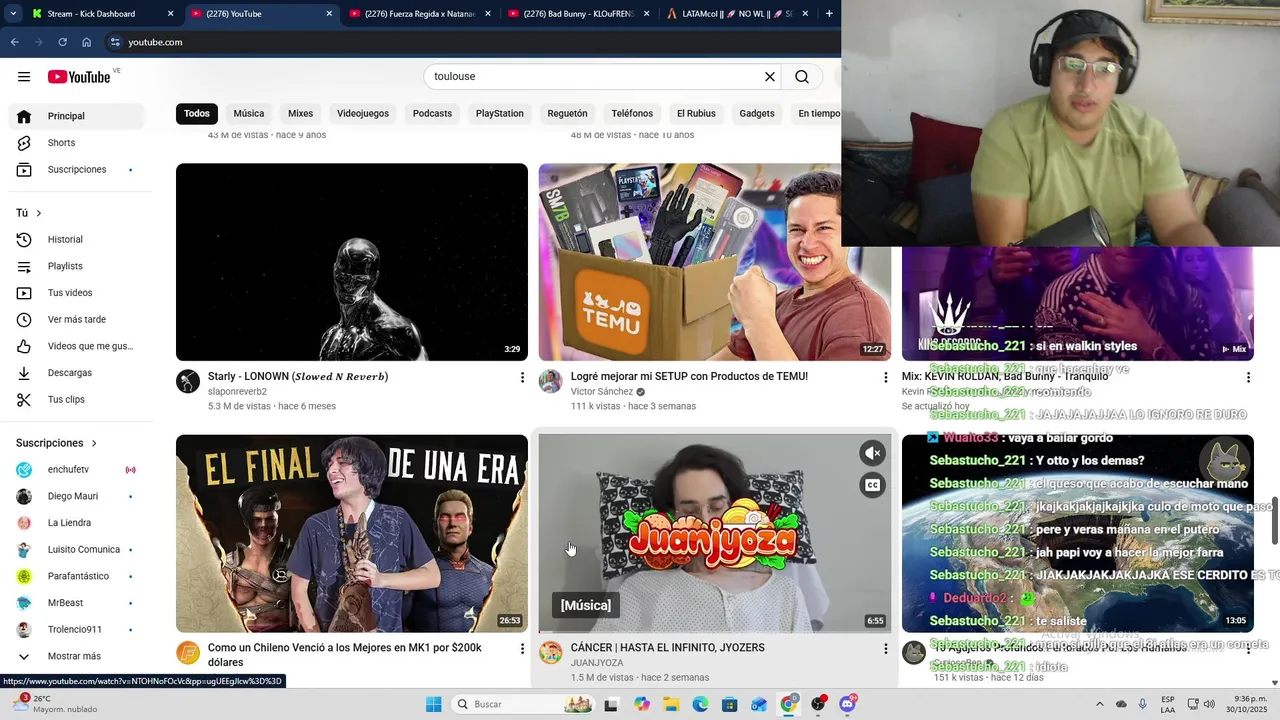This screenshot has width=1280, height=720.
Task: Click slaponreverb2 channel avatar
Action: 188,381
